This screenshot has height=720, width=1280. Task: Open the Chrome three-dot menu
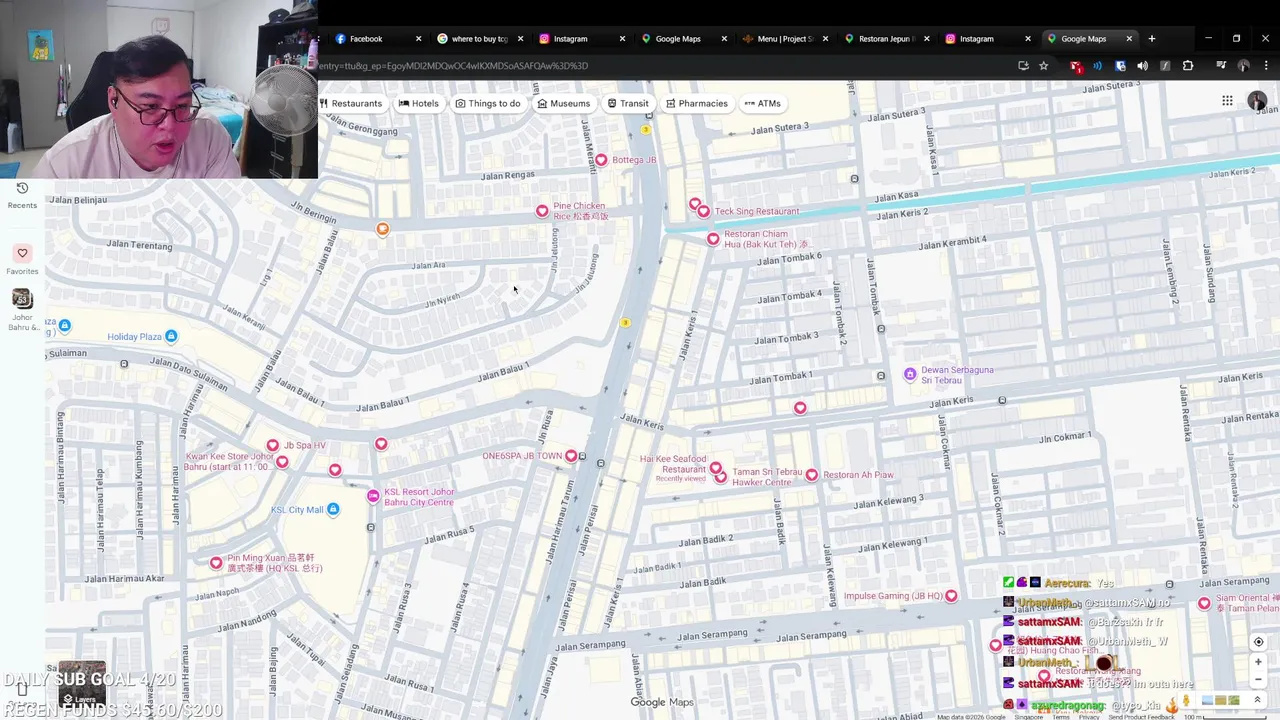(x=1265, y=66)
